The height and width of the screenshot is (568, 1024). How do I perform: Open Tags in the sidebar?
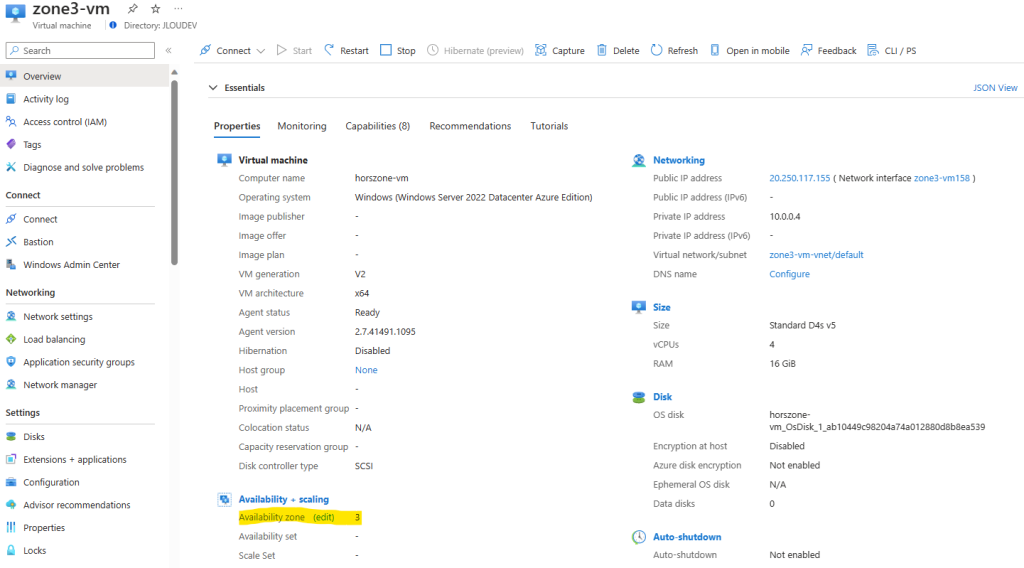(x=32, y=144)
